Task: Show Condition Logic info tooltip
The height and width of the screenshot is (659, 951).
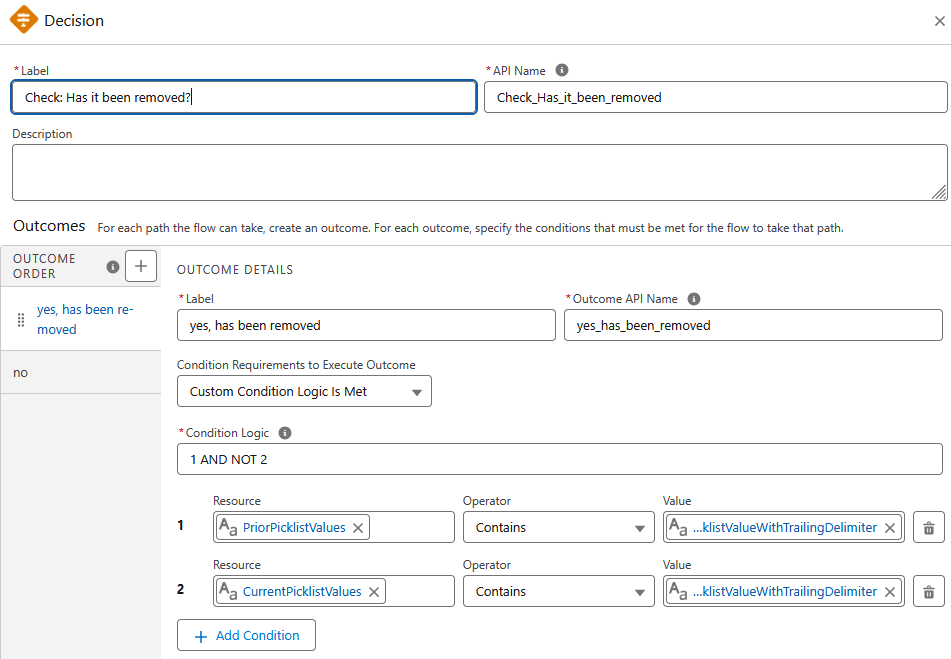Action: coord(285,433)
